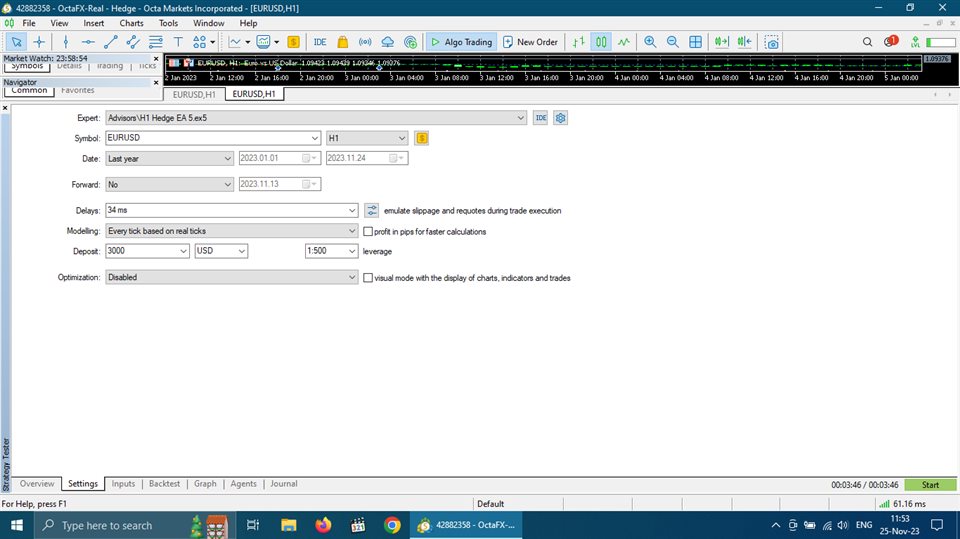Enable visual mode checkbox
Viewport: 960px width, 539px height.
[x=368, y=278]
